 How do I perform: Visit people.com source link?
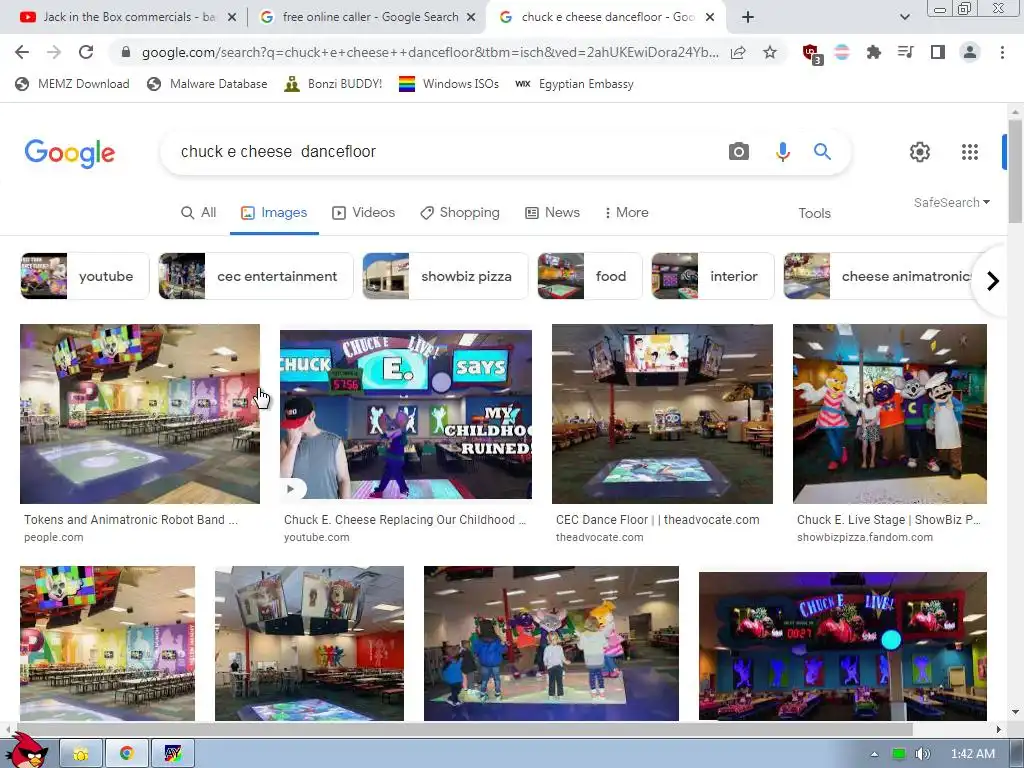(54, 537)
